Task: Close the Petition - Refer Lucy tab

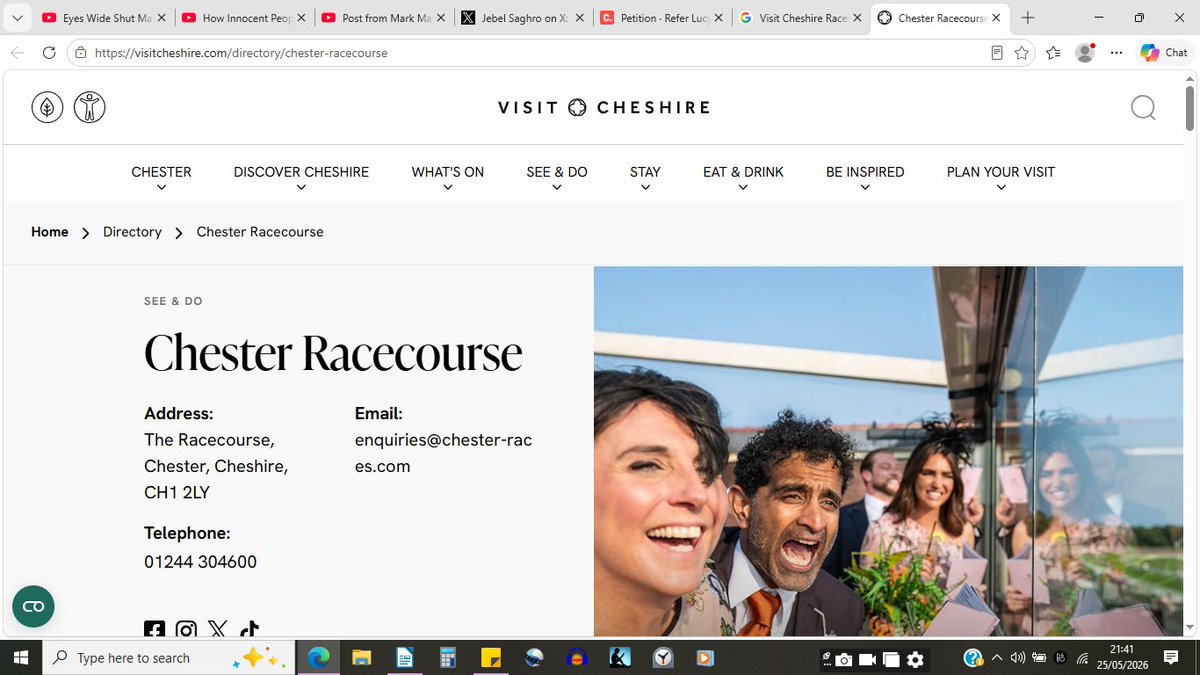Action: click(x=718, y=18)
